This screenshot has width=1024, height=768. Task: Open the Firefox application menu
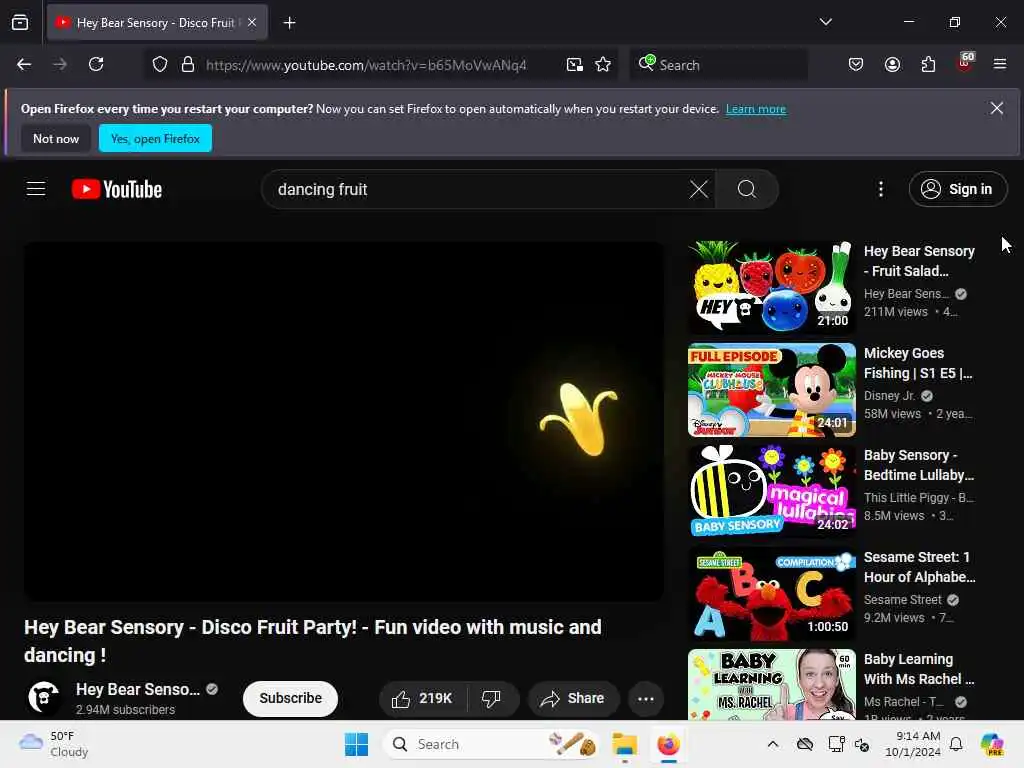pos(1000,64)
